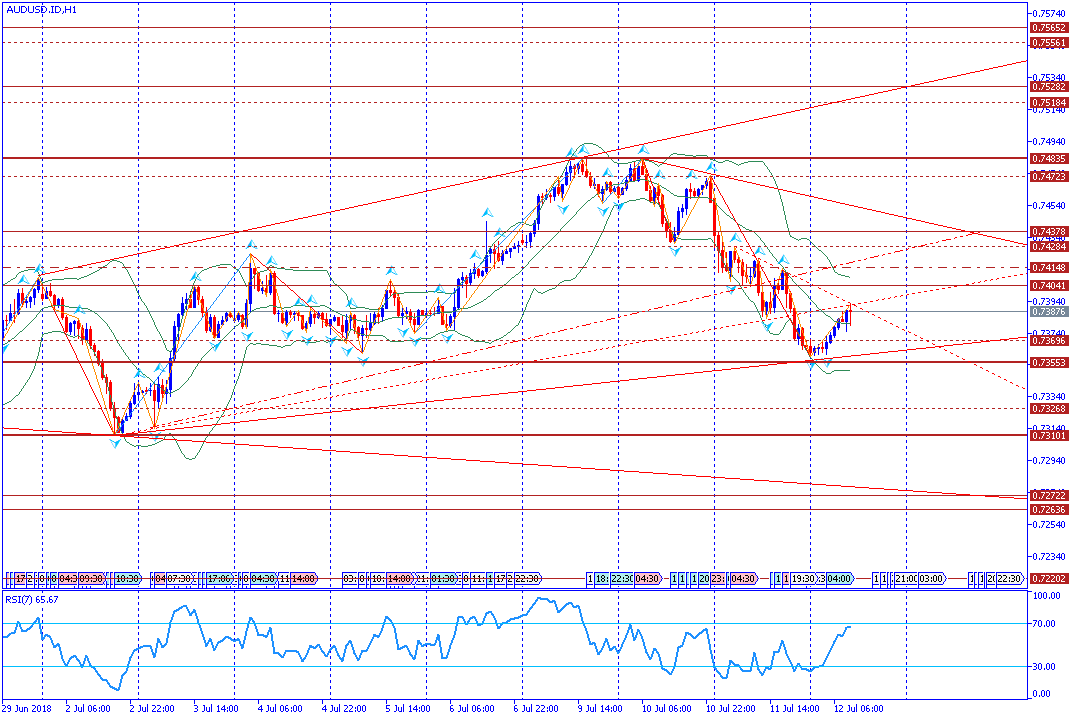Click the 29 Jun 2018 date label

click(x=27, y=709)
